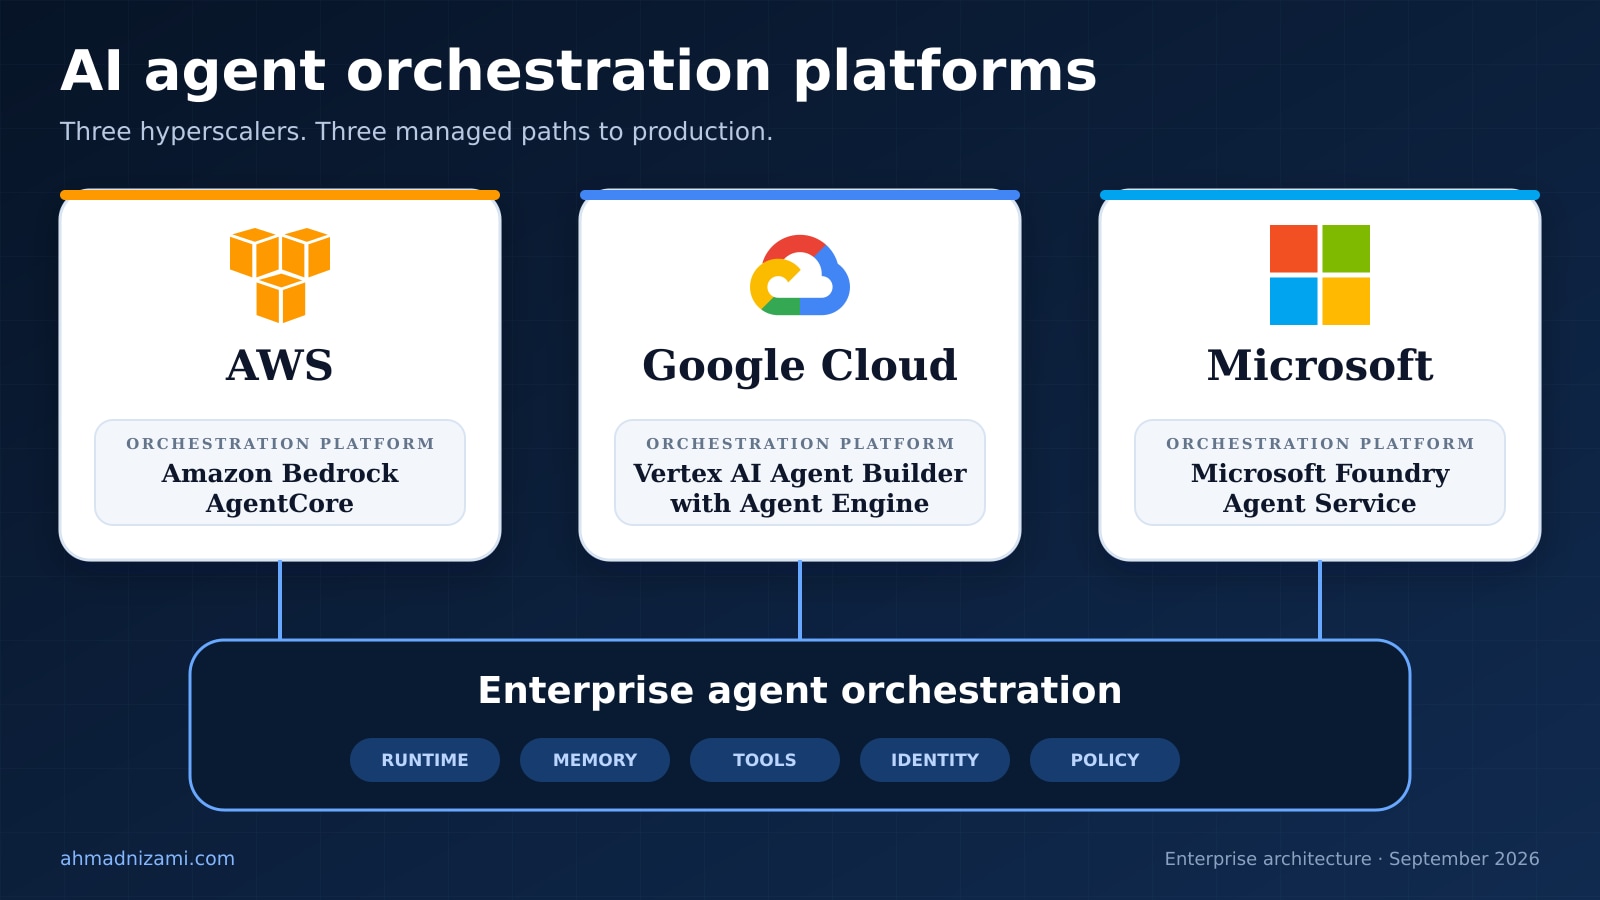1600x900 pixels.
Task: Click the Vertex AI Agent Builder box
Action: tap(800, 472)
